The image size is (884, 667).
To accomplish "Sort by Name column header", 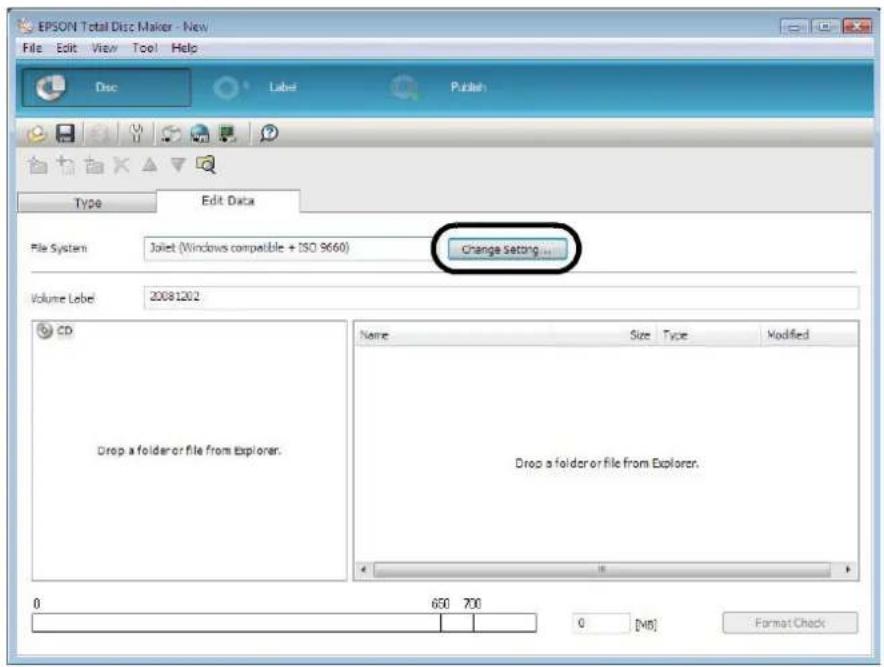I will pyautogui.click(x=453, y=335).
